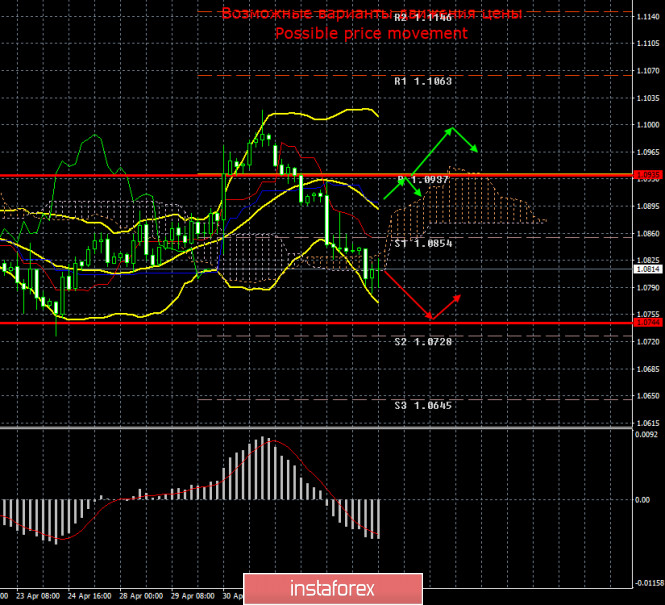The width and height of the screenshot is (665, 605).
Task: Click the 1.0860 price axis label
Action: (x=648, y=234)
